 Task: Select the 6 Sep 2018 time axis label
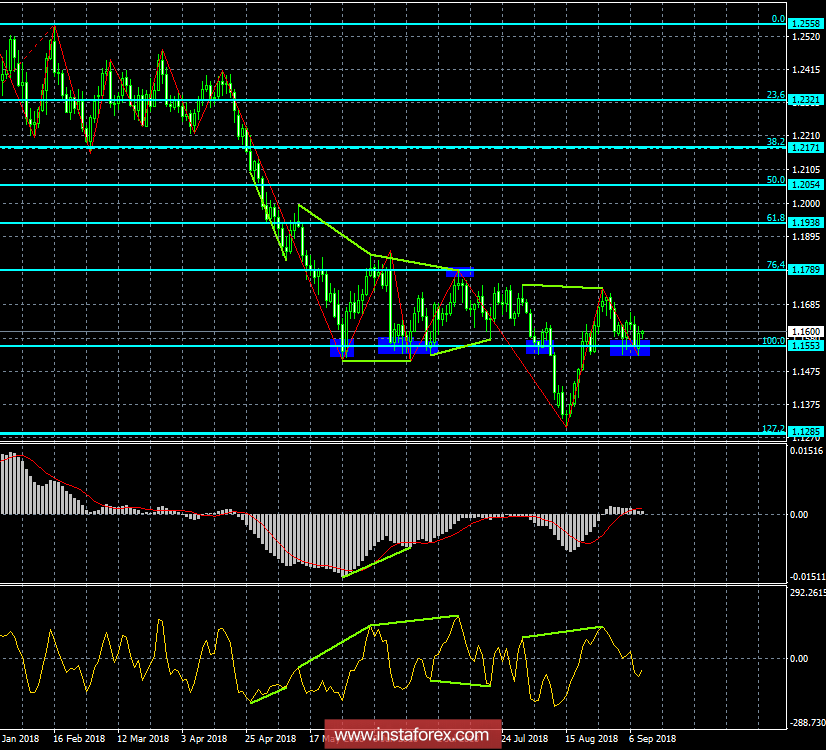coord(653,738)
